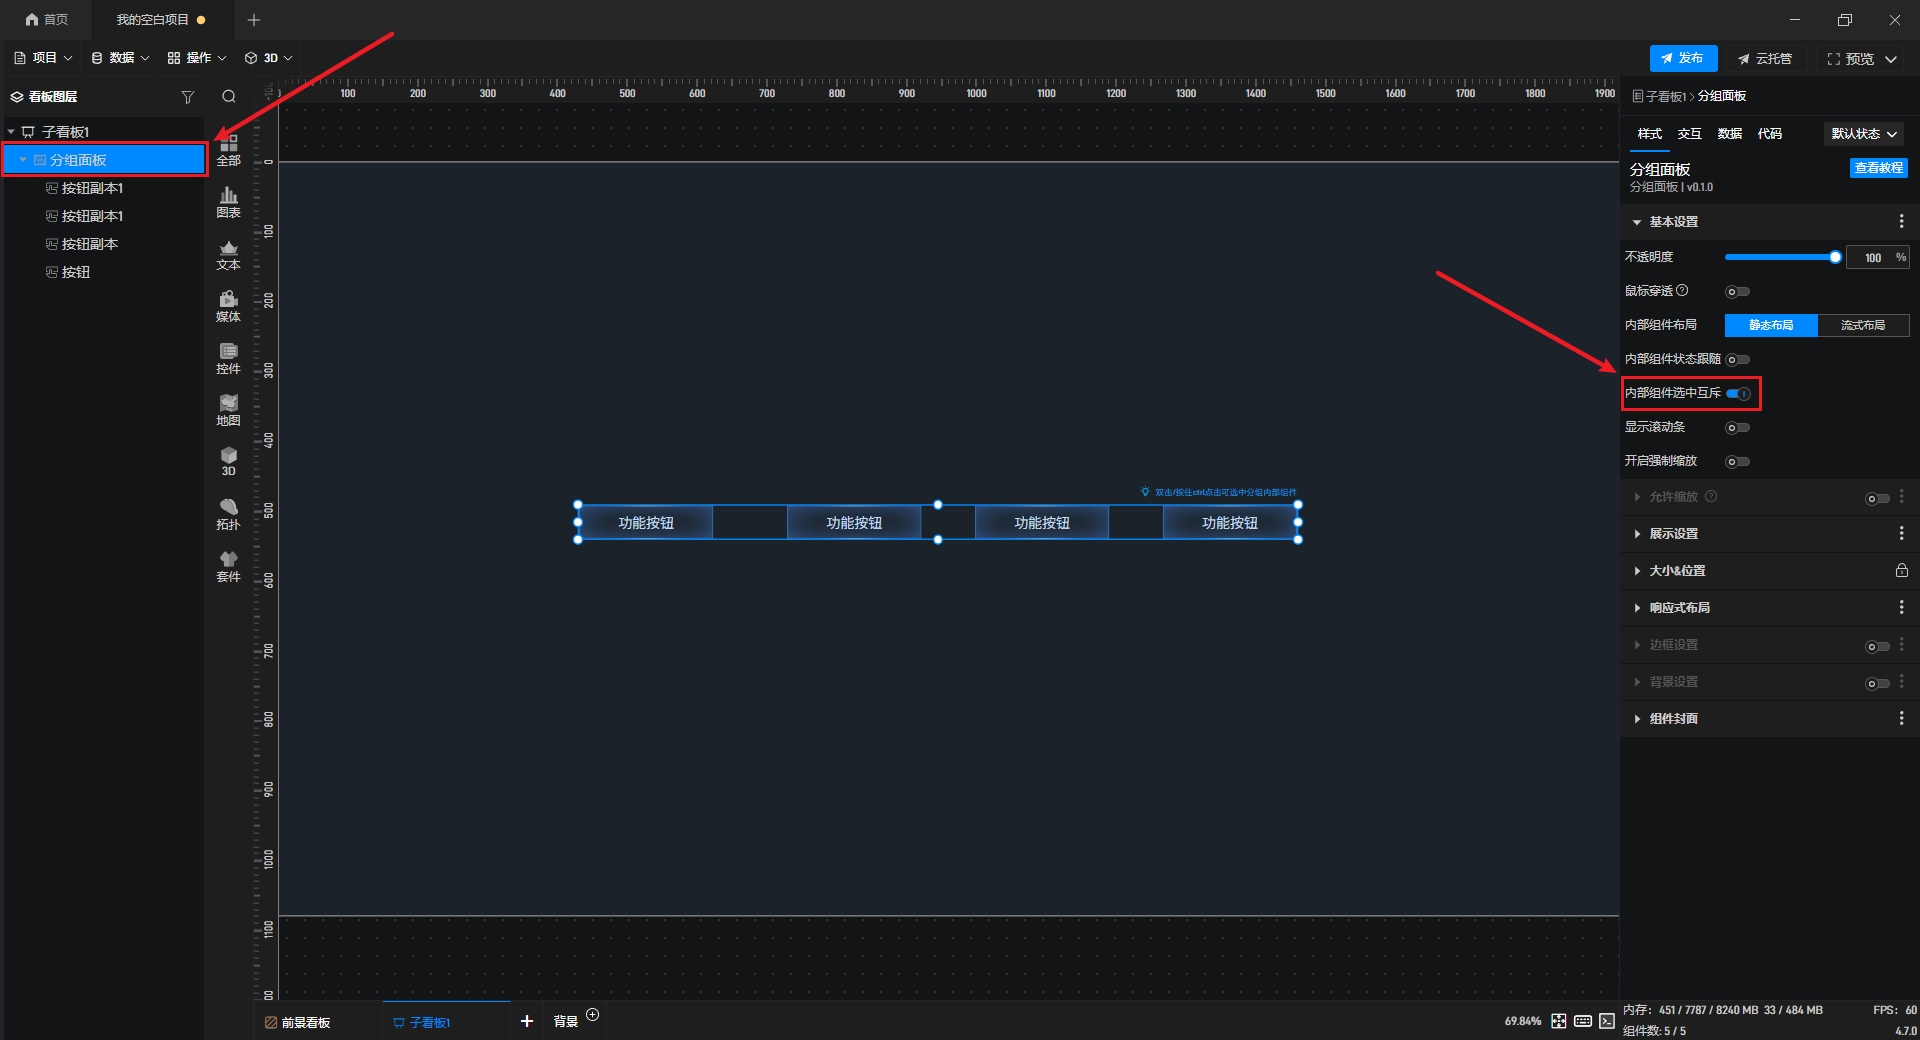Turn on the 鼠标穿透 toggle
The width and height of the screenshot is (1920, 1040).
[1738, 292]
